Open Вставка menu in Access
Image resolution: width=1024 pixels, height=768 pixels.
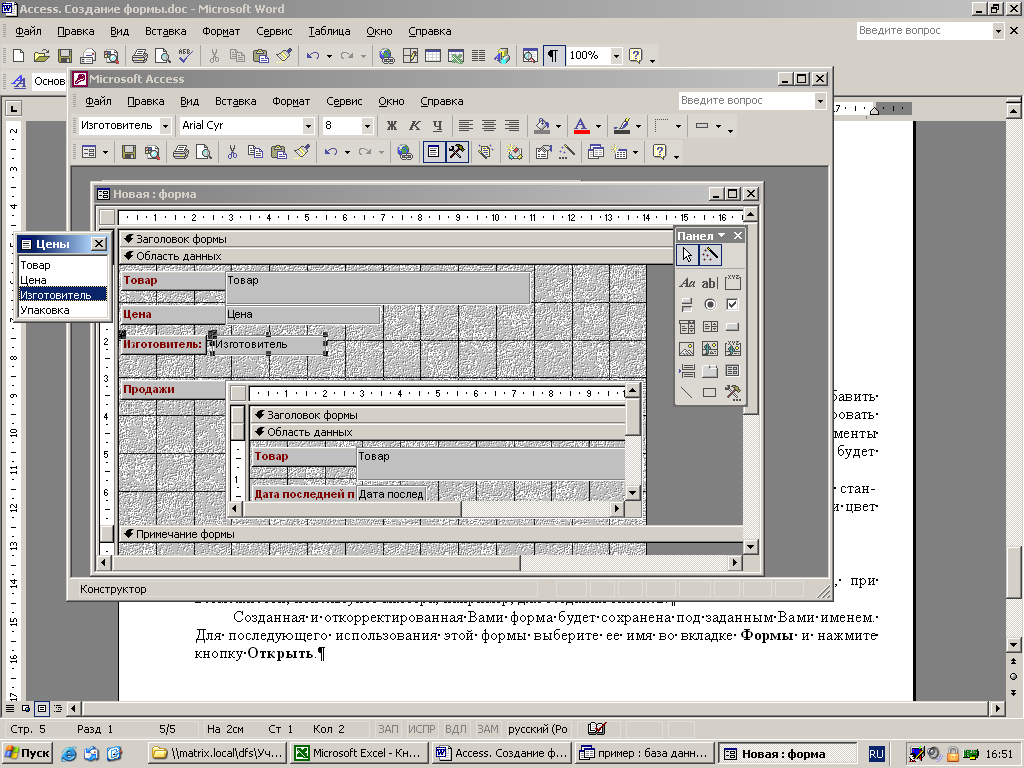click(235, 101)
